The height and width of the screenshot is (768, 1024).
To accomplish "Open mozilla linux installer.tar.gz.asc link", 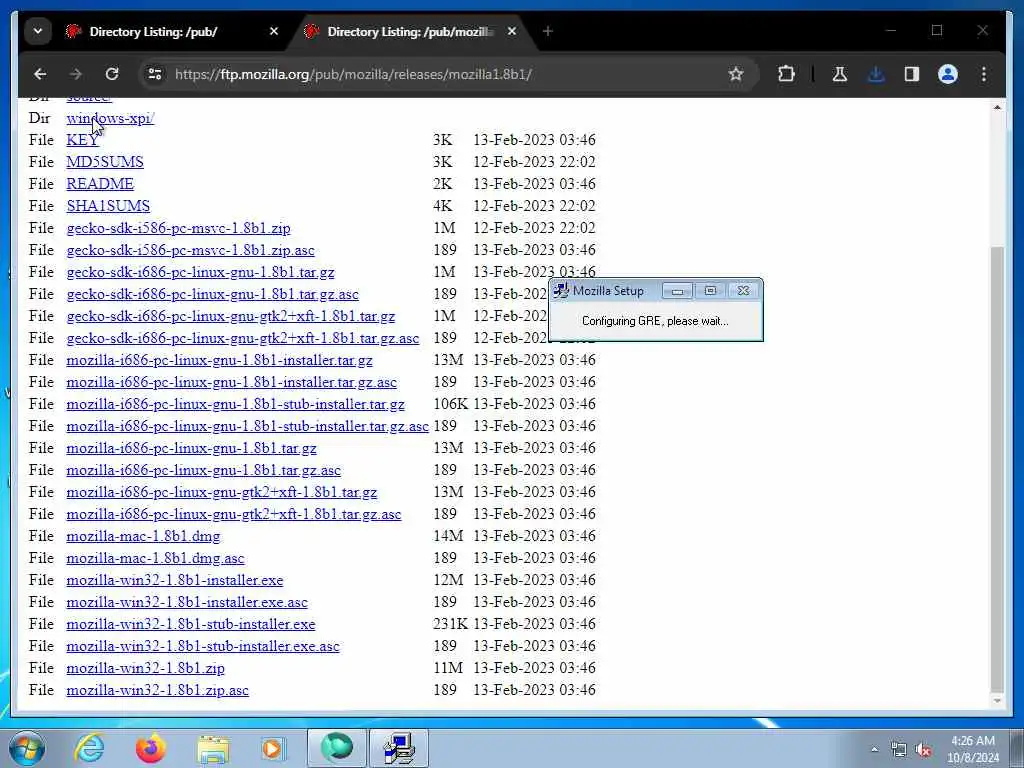I will [231, 382].
